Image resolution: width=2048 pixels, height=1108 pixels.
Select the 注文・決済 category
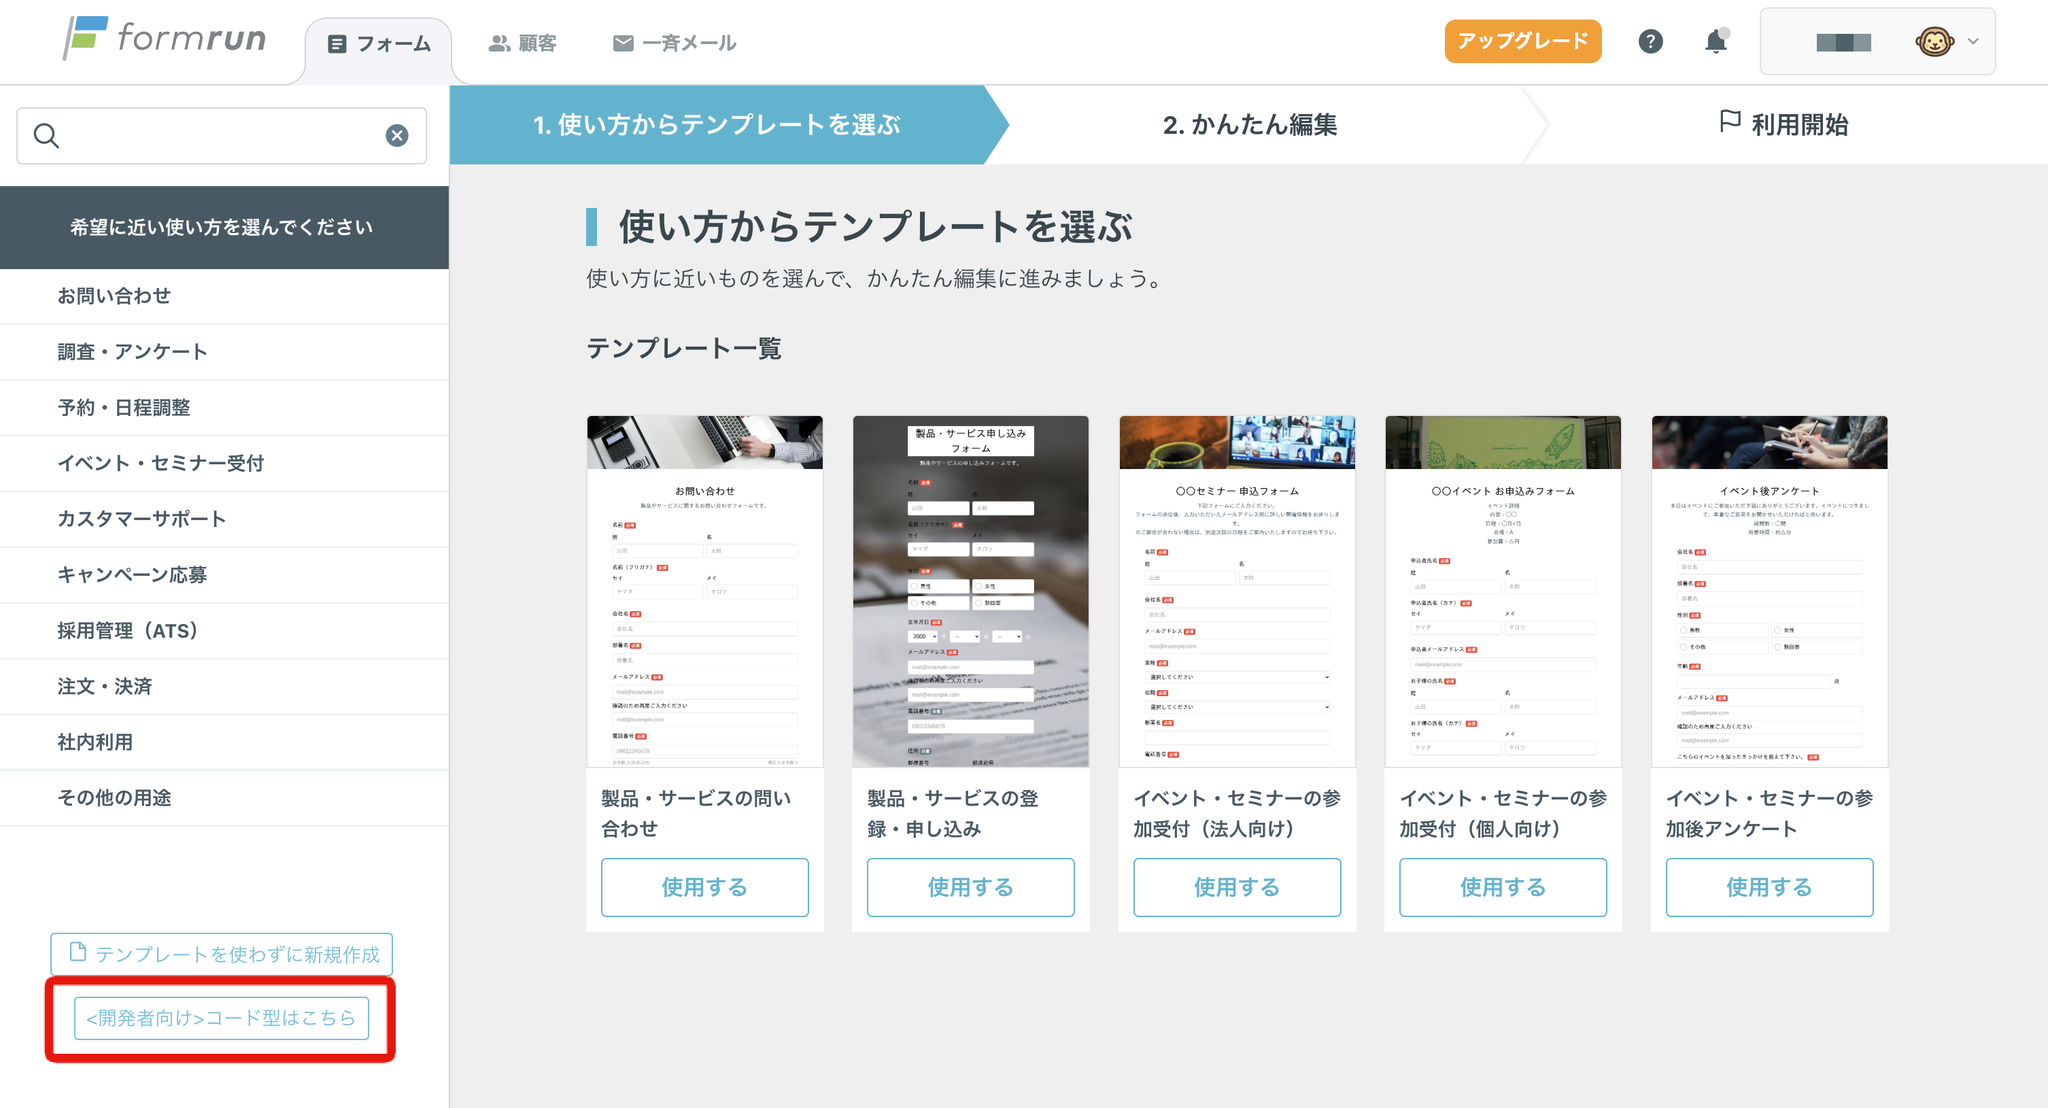pos(105,687)
